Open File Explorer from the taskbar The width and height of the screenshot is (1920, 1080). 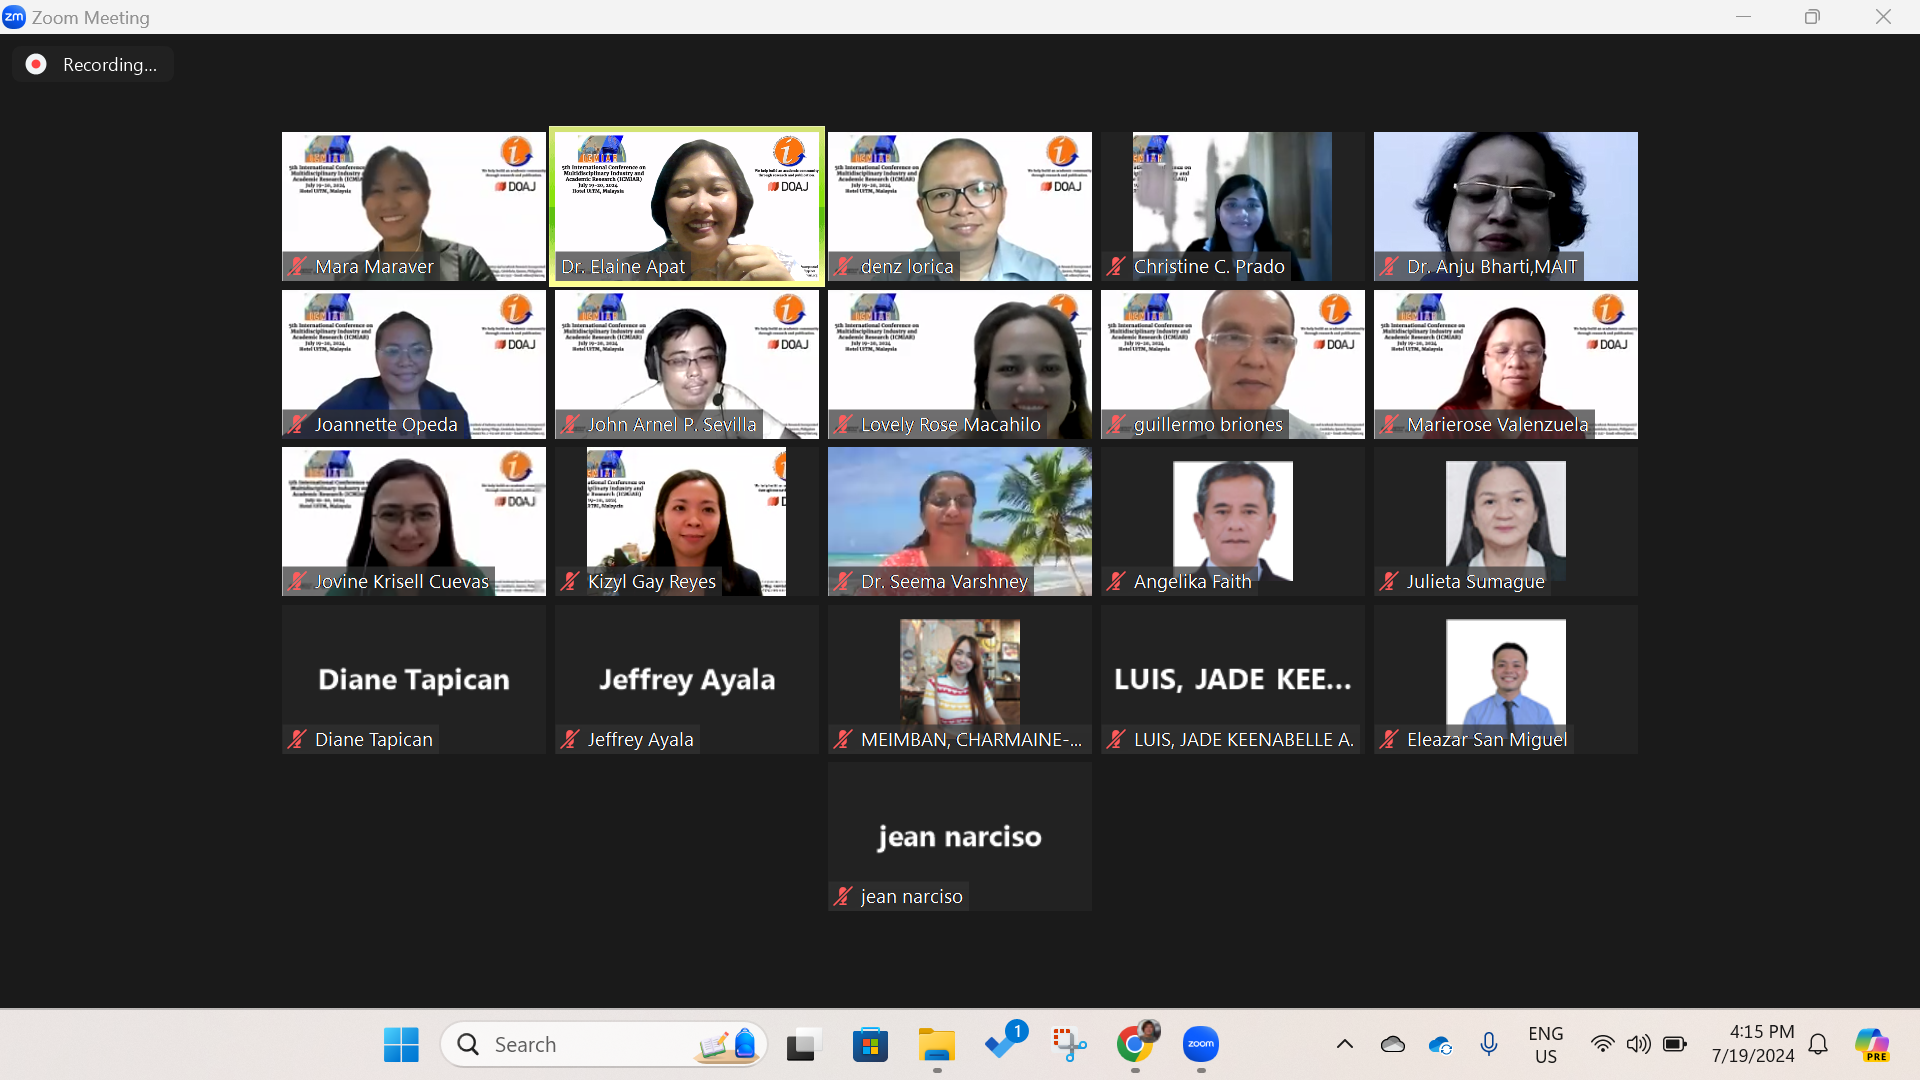coord(937,1044)
